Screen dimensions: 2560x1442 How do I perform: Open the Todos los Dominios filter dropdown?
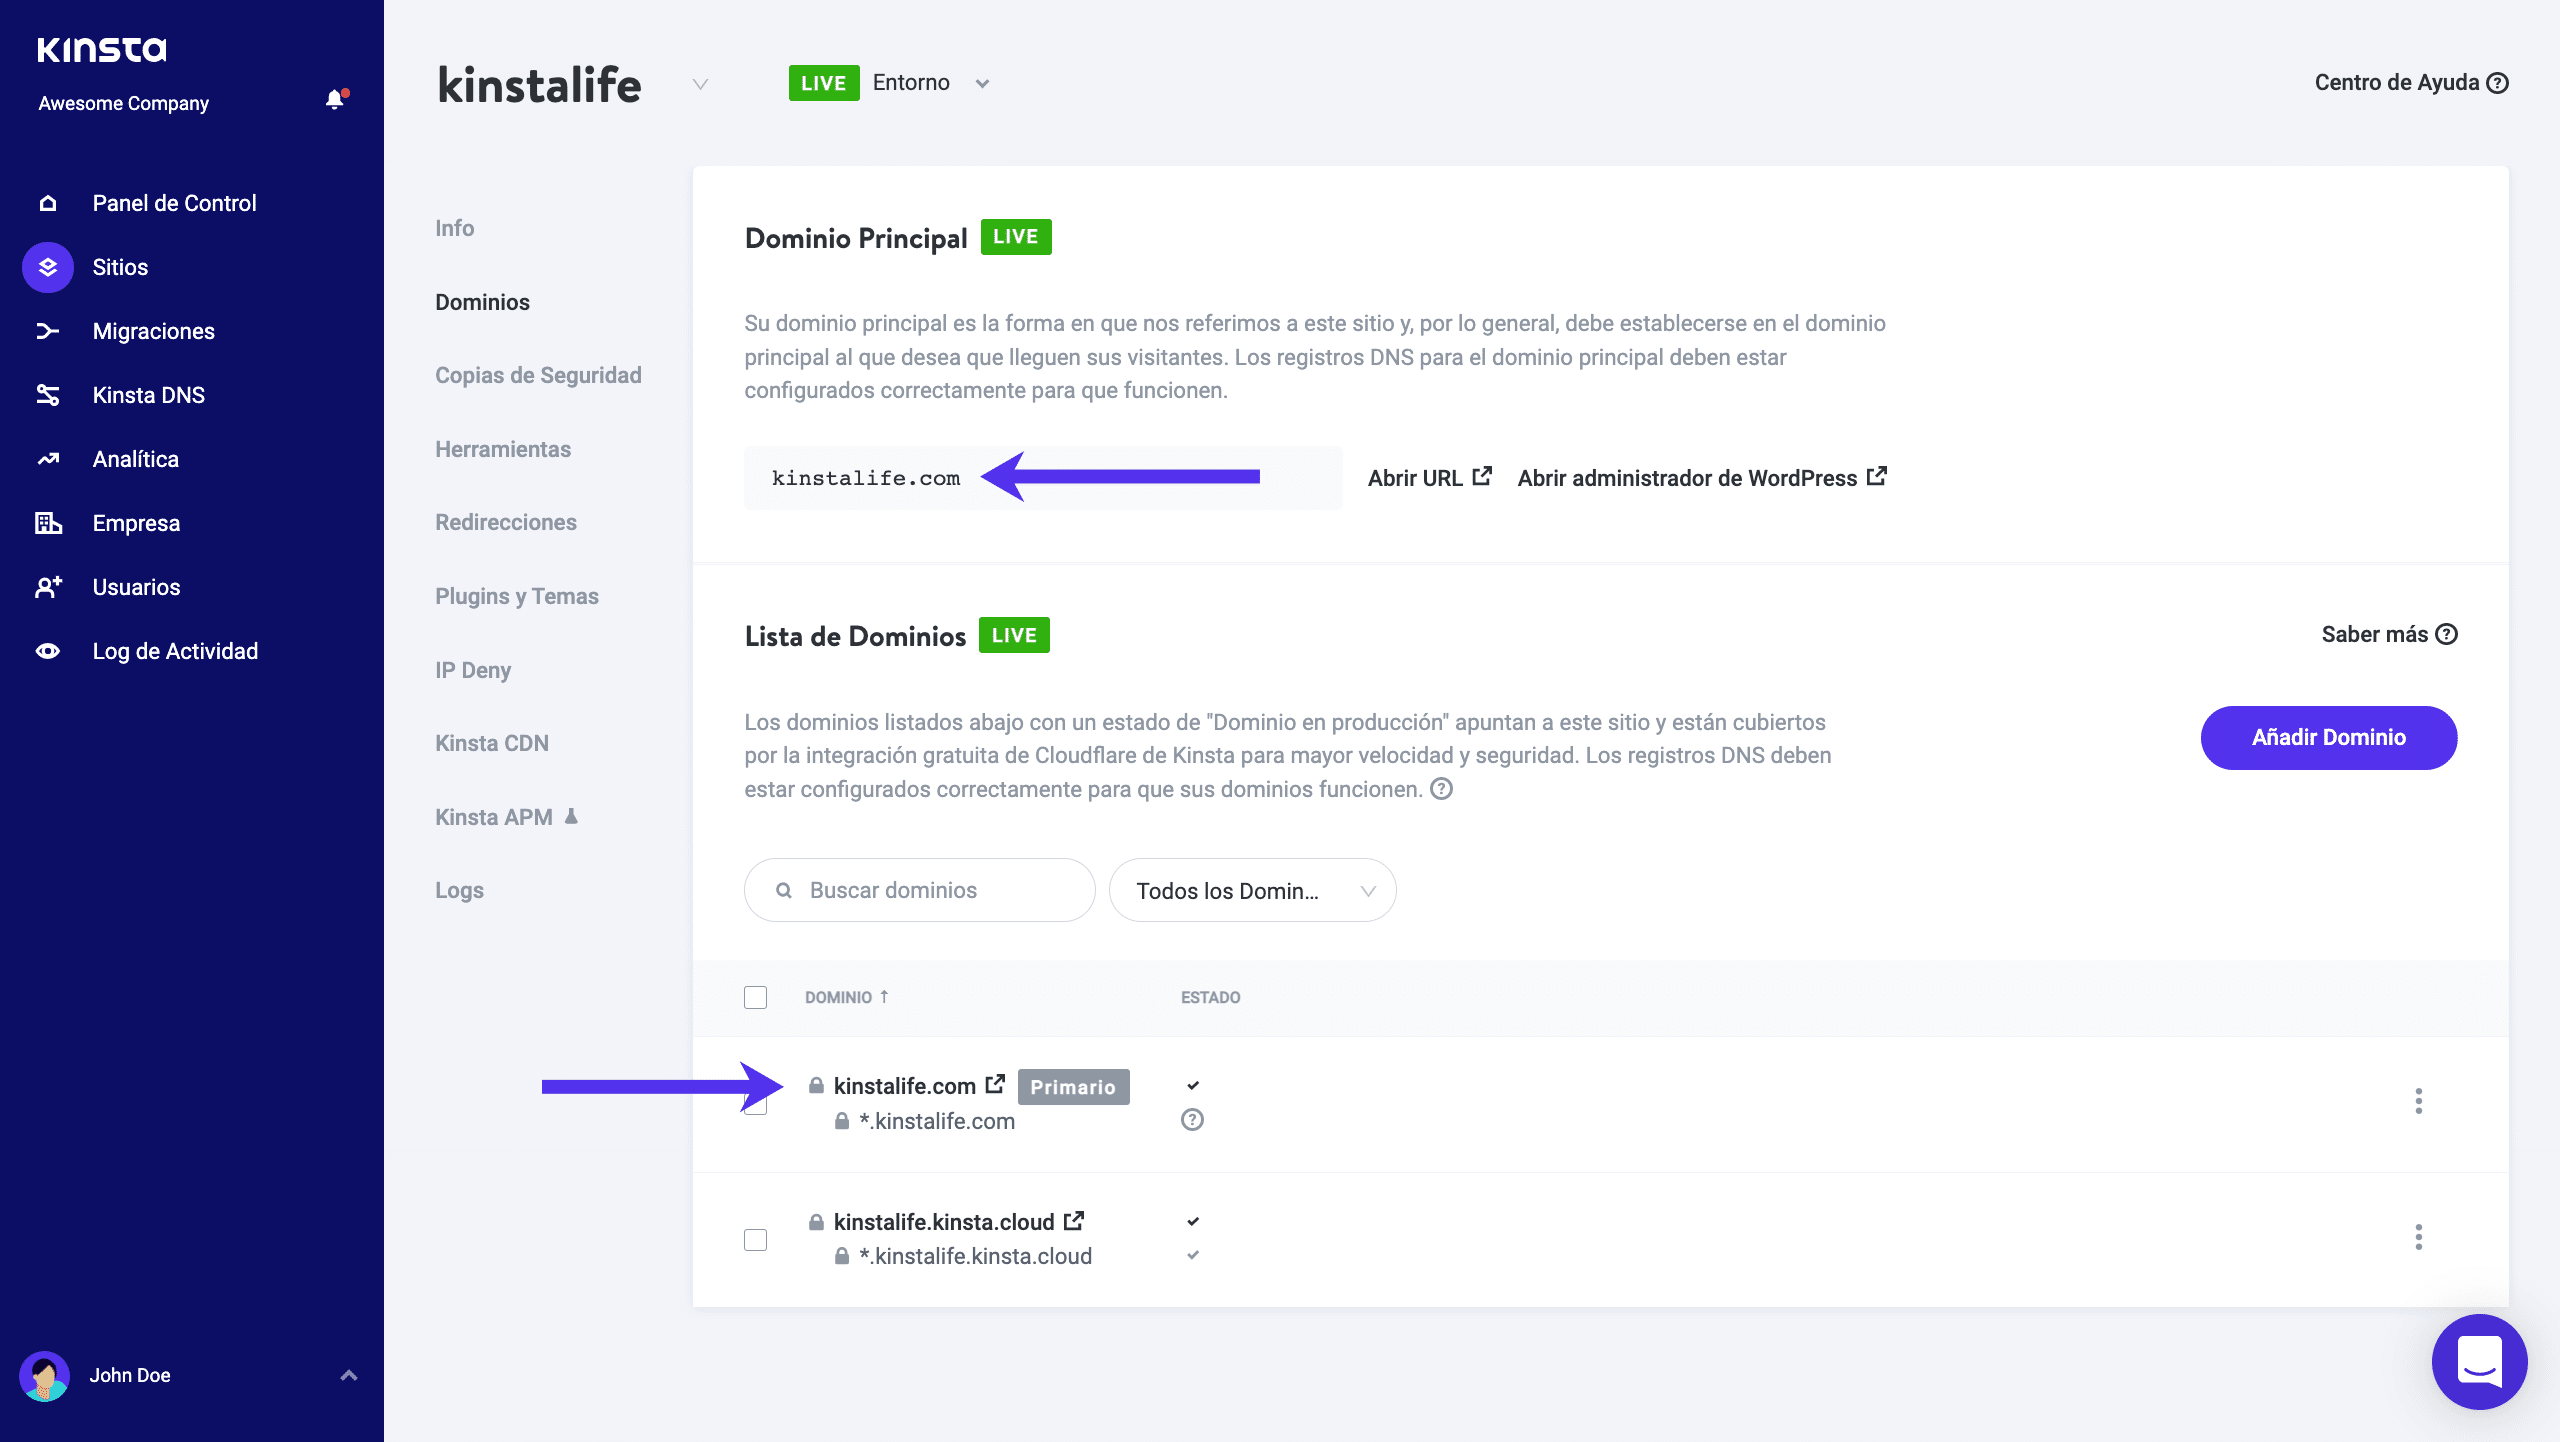(x=1252, y=889)
